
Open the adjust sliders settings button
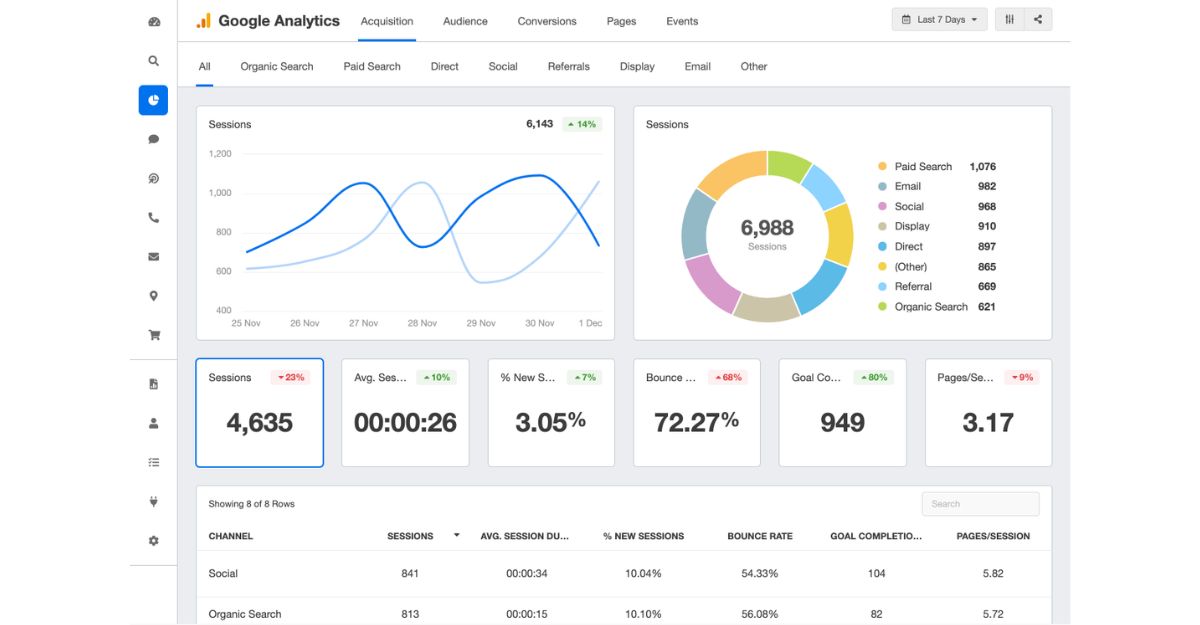[1009, 19]
